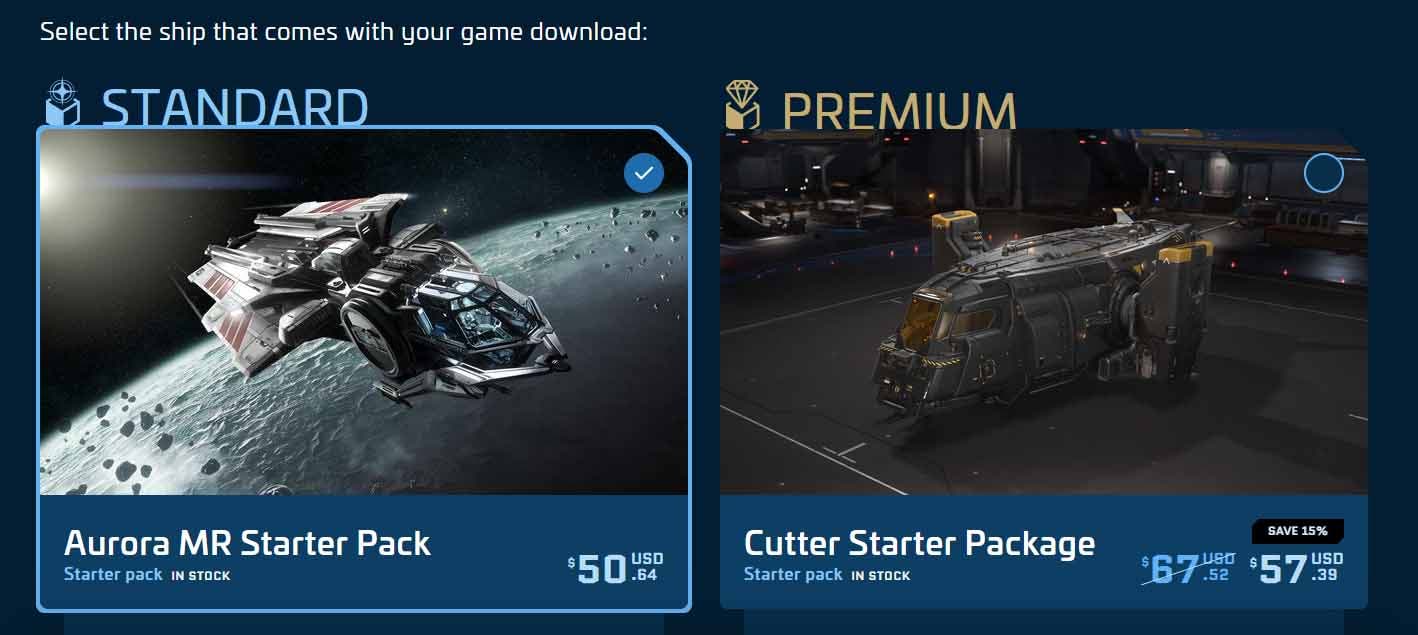The width and height of the screenshot is (1418, 635).
Task: Click the Premium diamond box icon
Action: 742,106
